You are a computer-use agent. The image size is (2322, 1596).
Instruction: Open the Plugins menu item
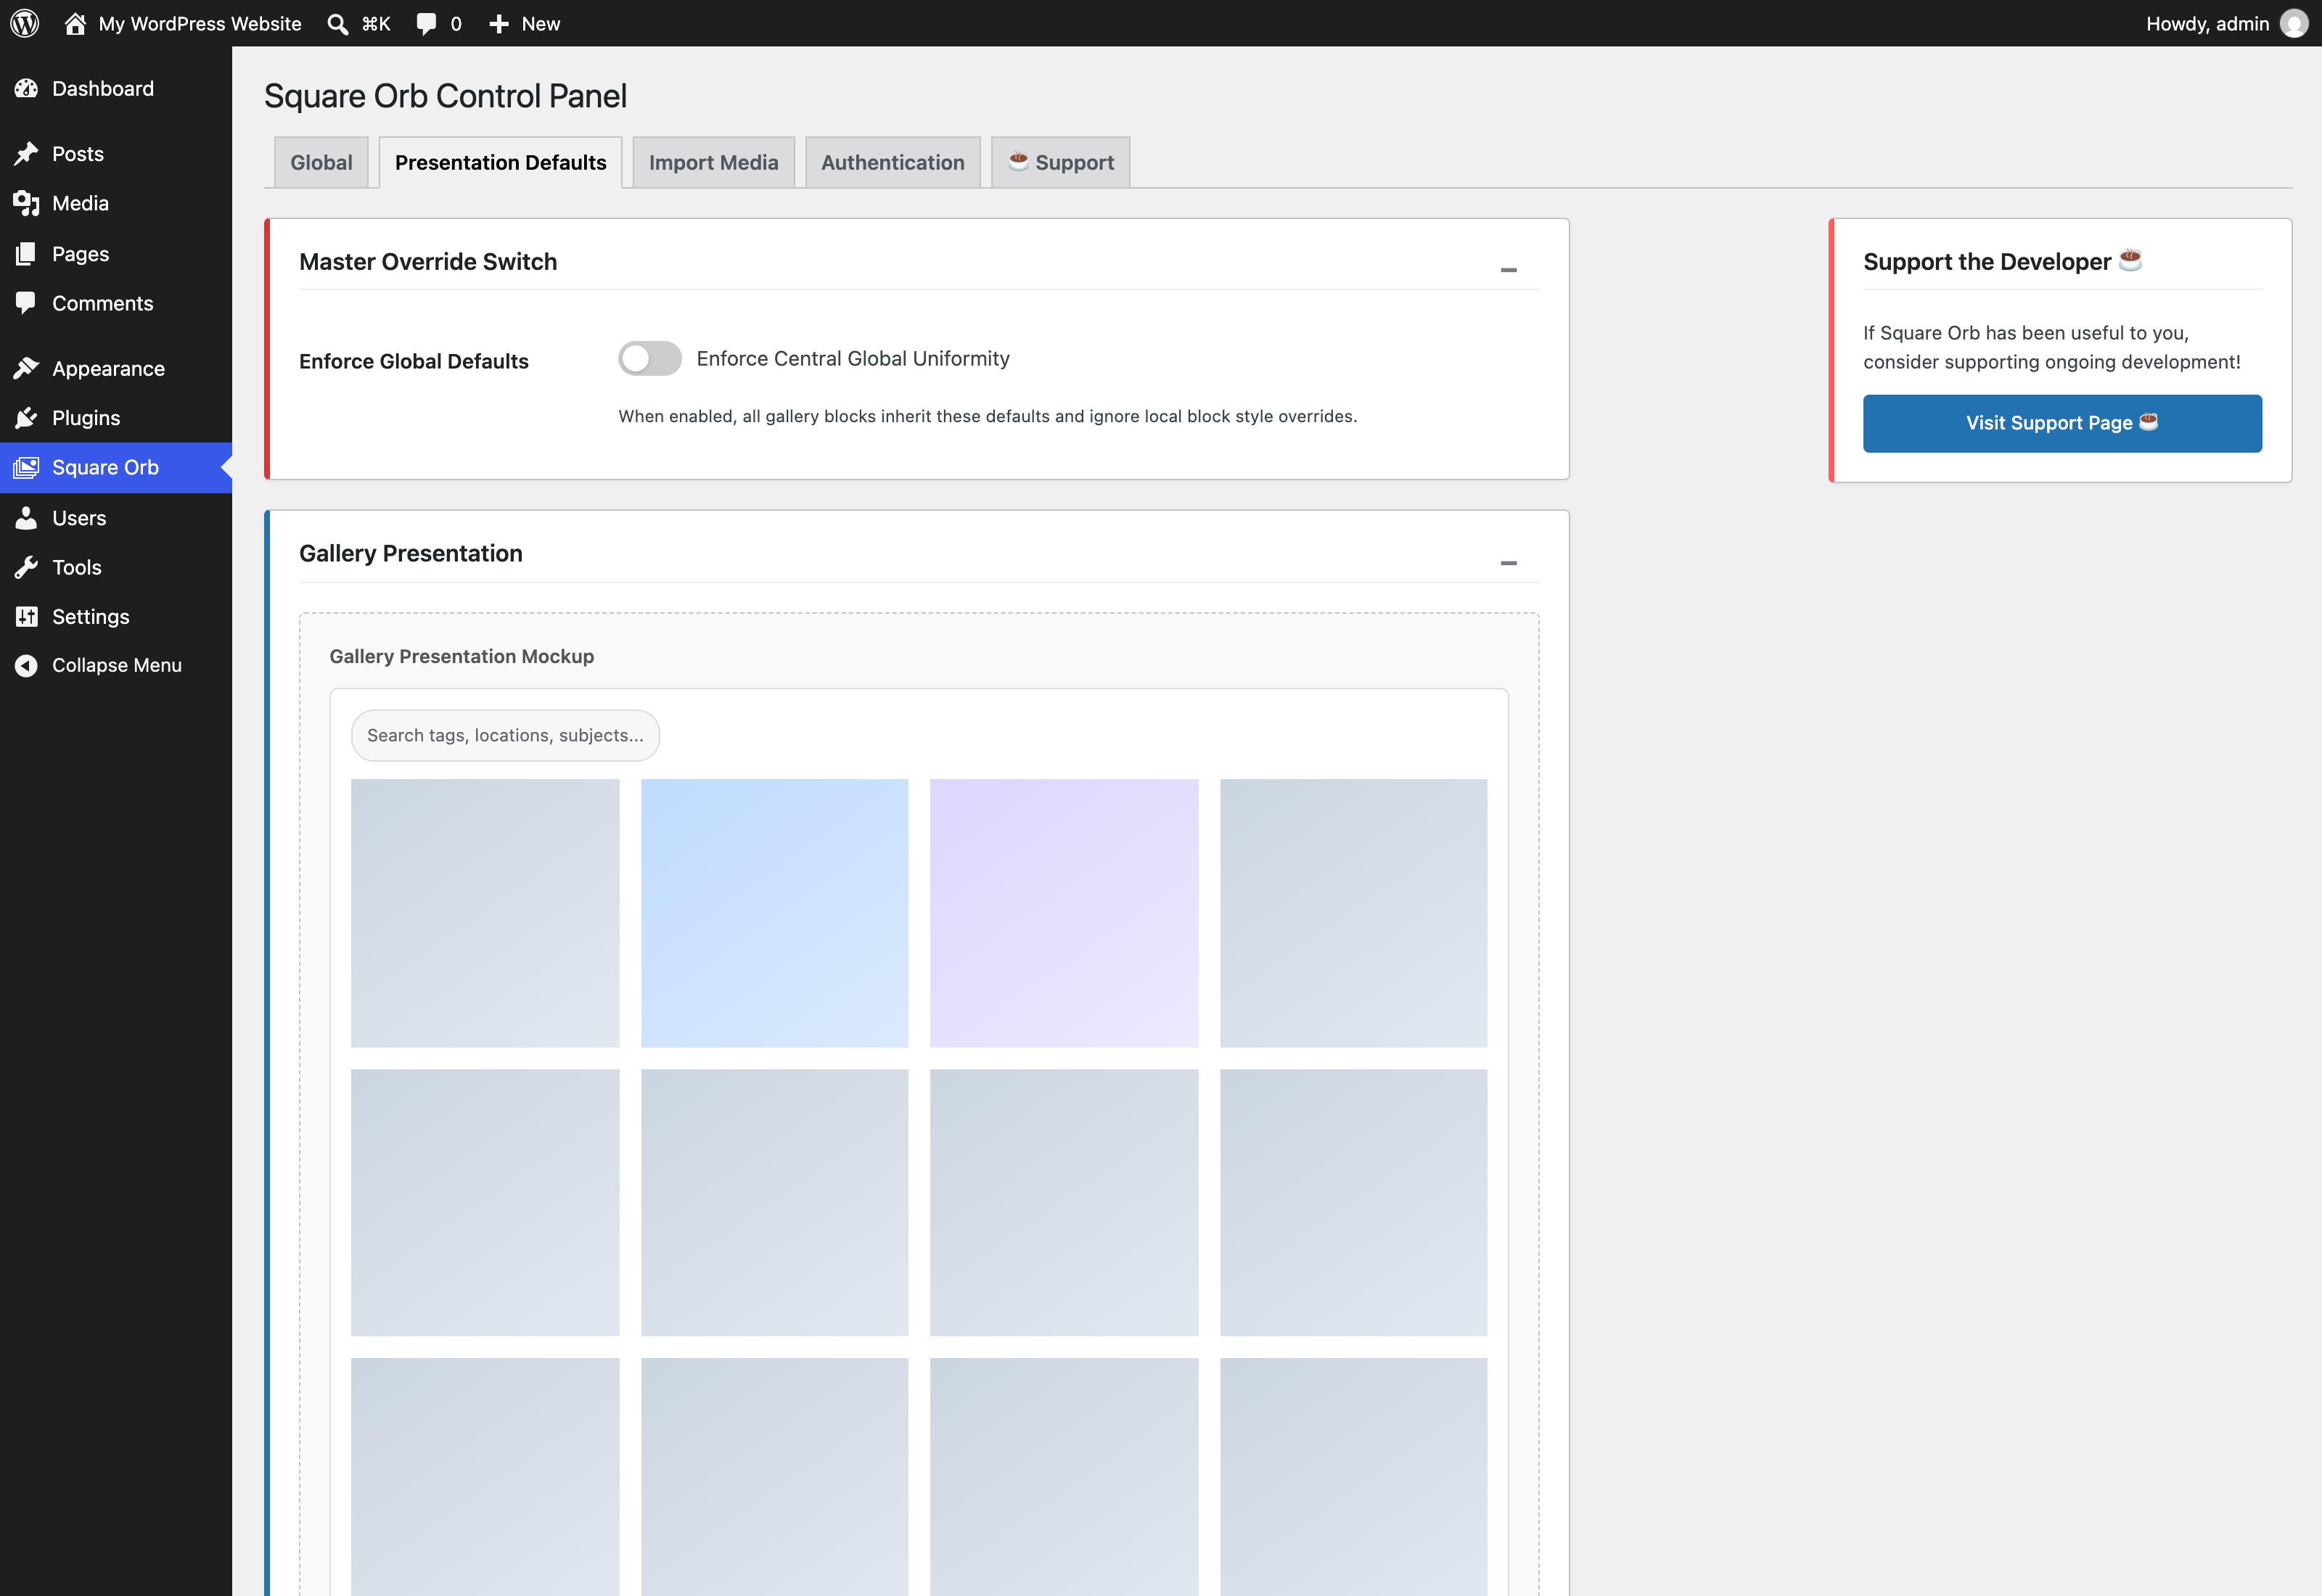[x=116, y=418]
